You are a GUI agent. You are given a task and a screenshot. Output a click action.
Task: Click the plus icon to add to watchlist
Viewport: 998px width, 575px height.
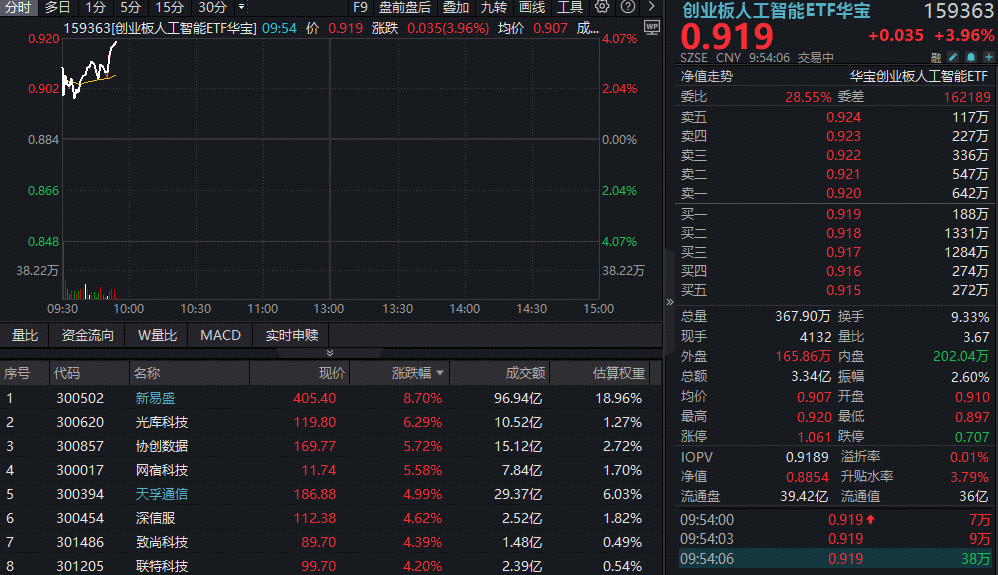(x=988, y=57)
